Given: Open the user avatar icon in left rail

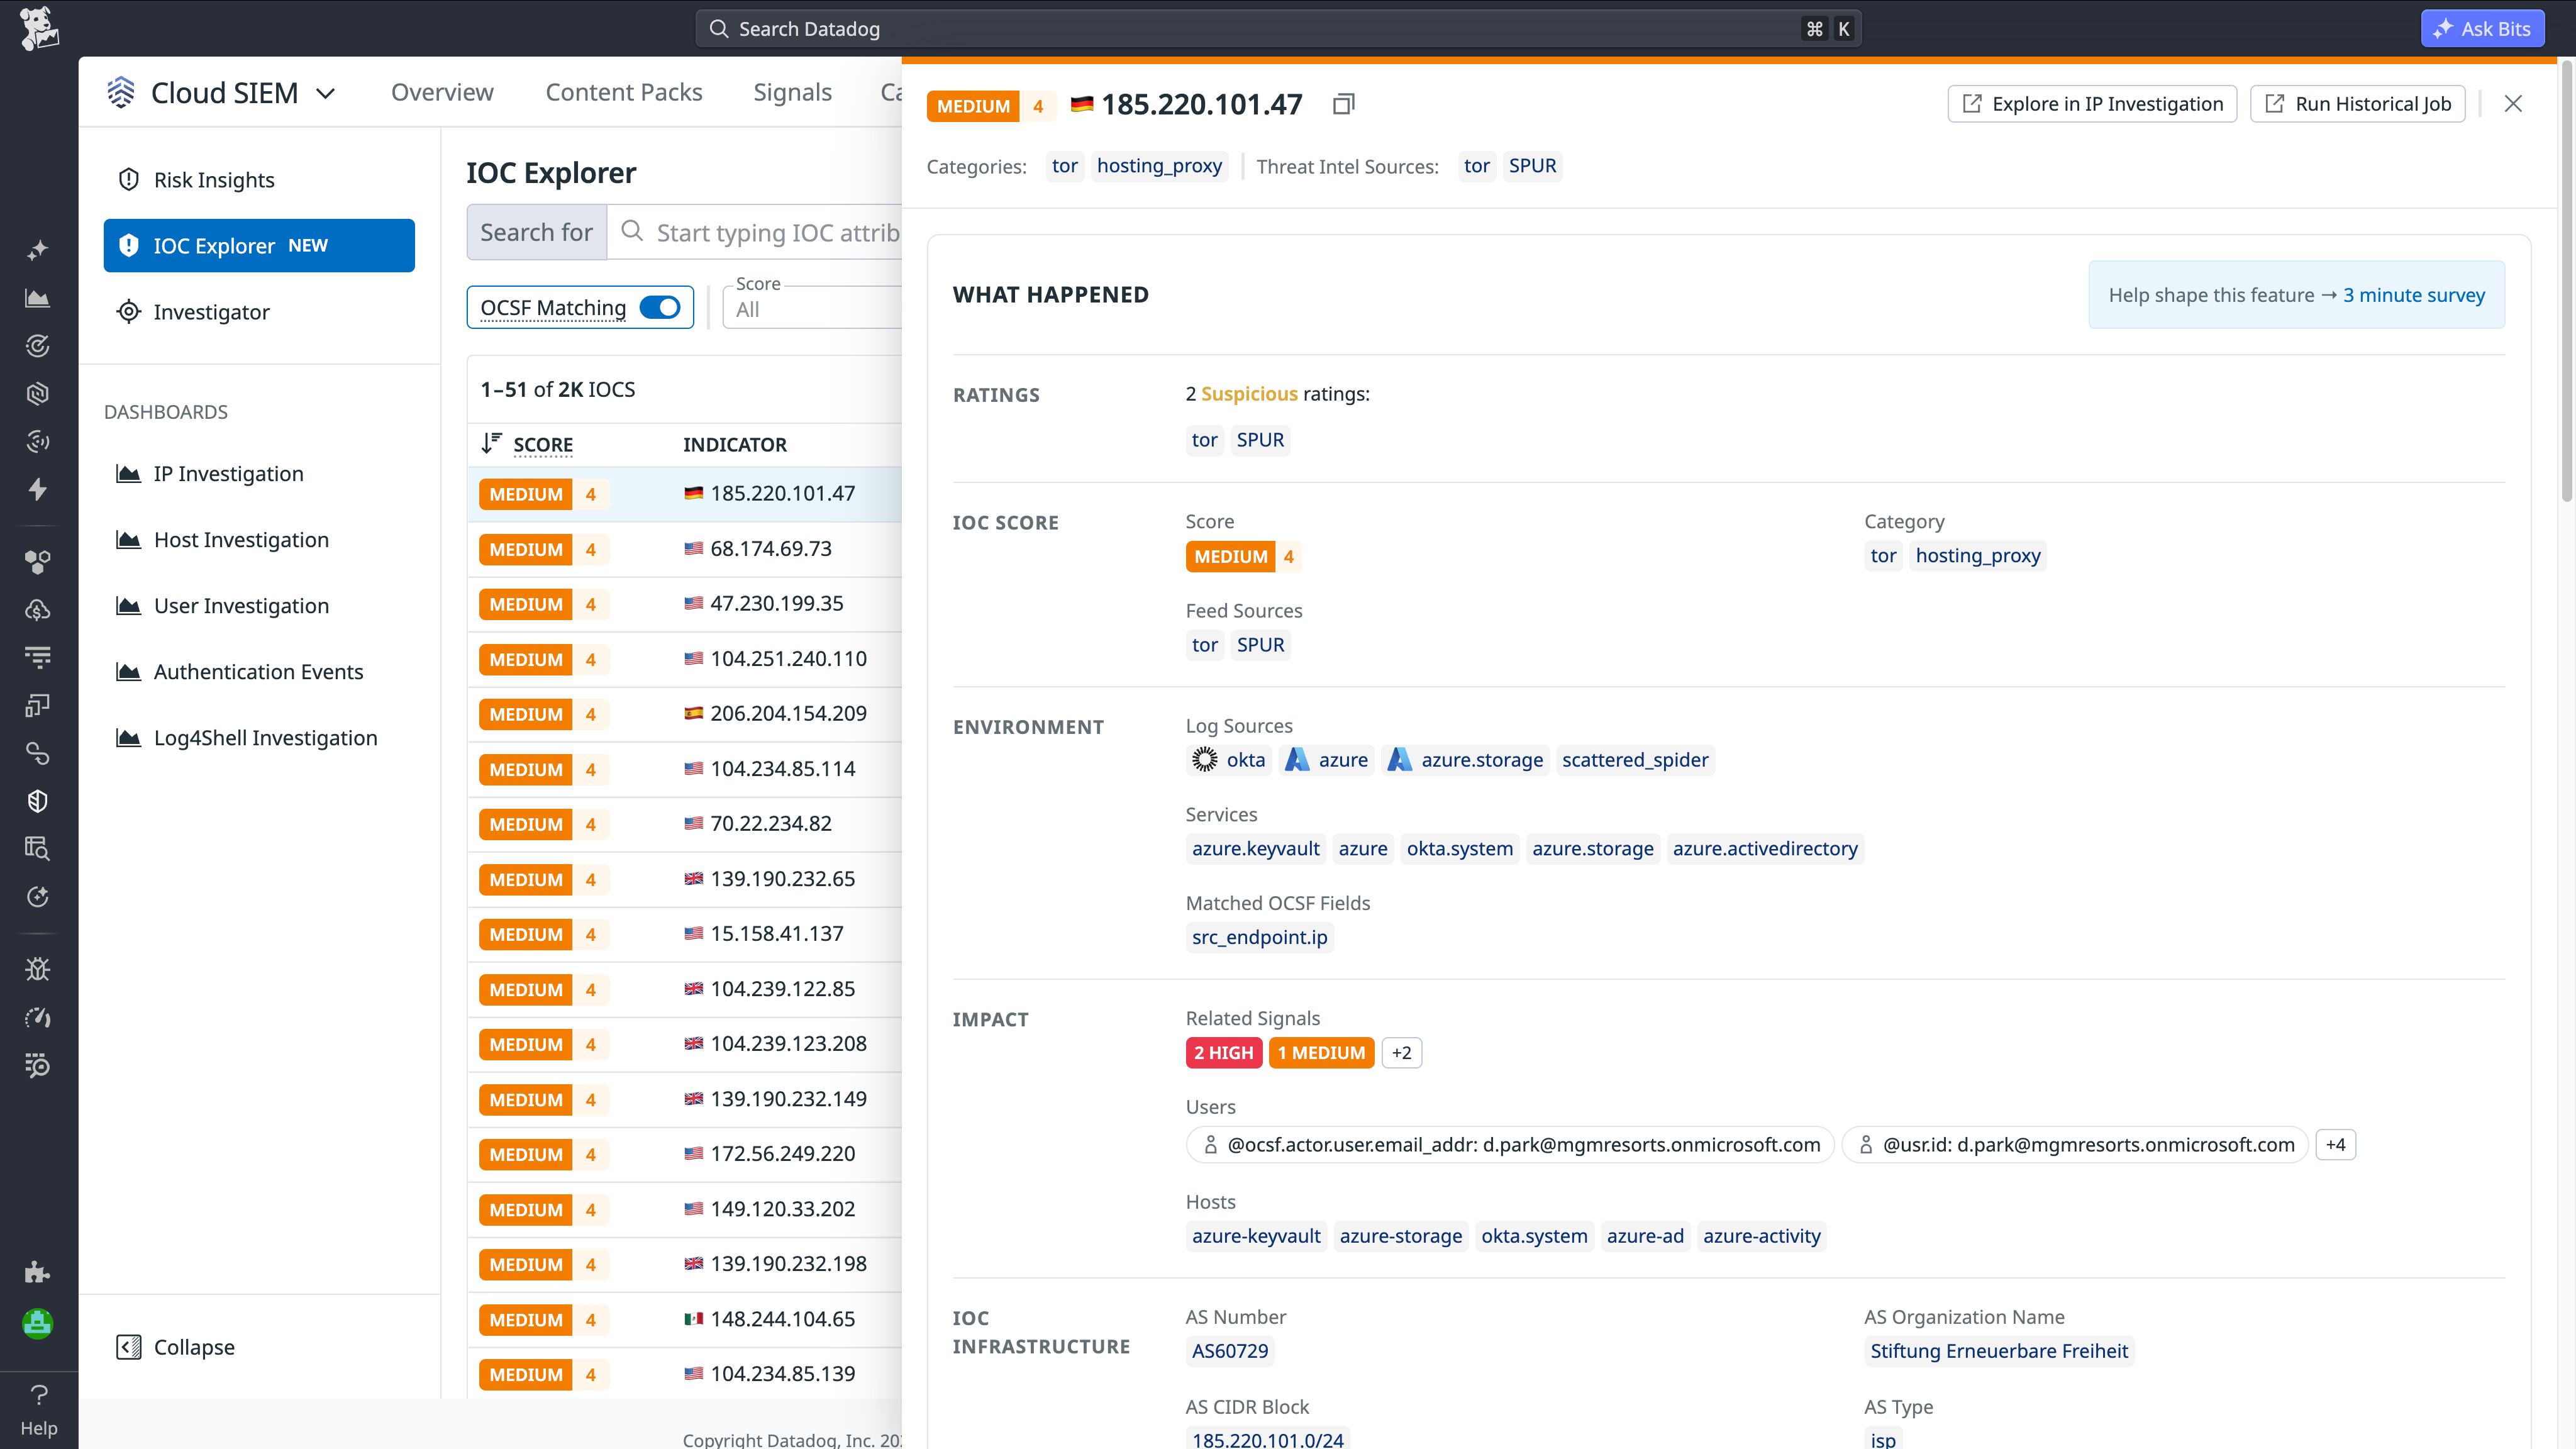Looking at the screenshot, I should tap(38, 1323).
